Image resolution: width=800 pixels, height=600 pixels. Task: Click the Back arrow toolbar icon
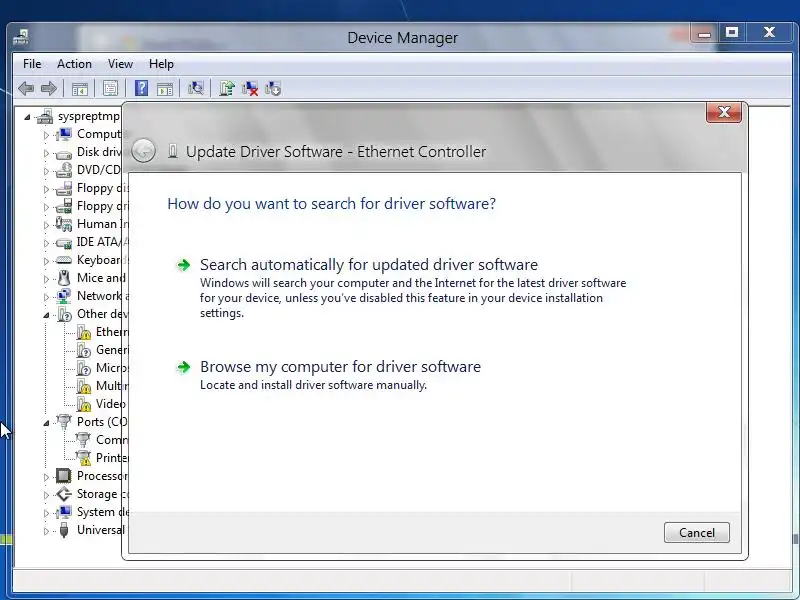(26, 89)
